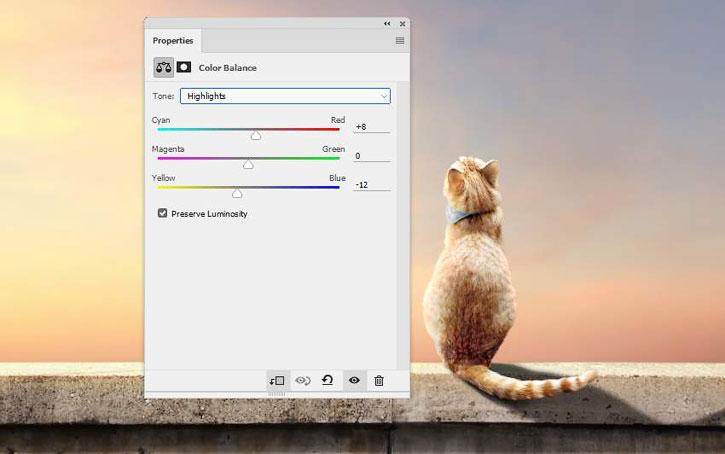
Task: Click the Magenta label
Action: click(x=168, y=149)
